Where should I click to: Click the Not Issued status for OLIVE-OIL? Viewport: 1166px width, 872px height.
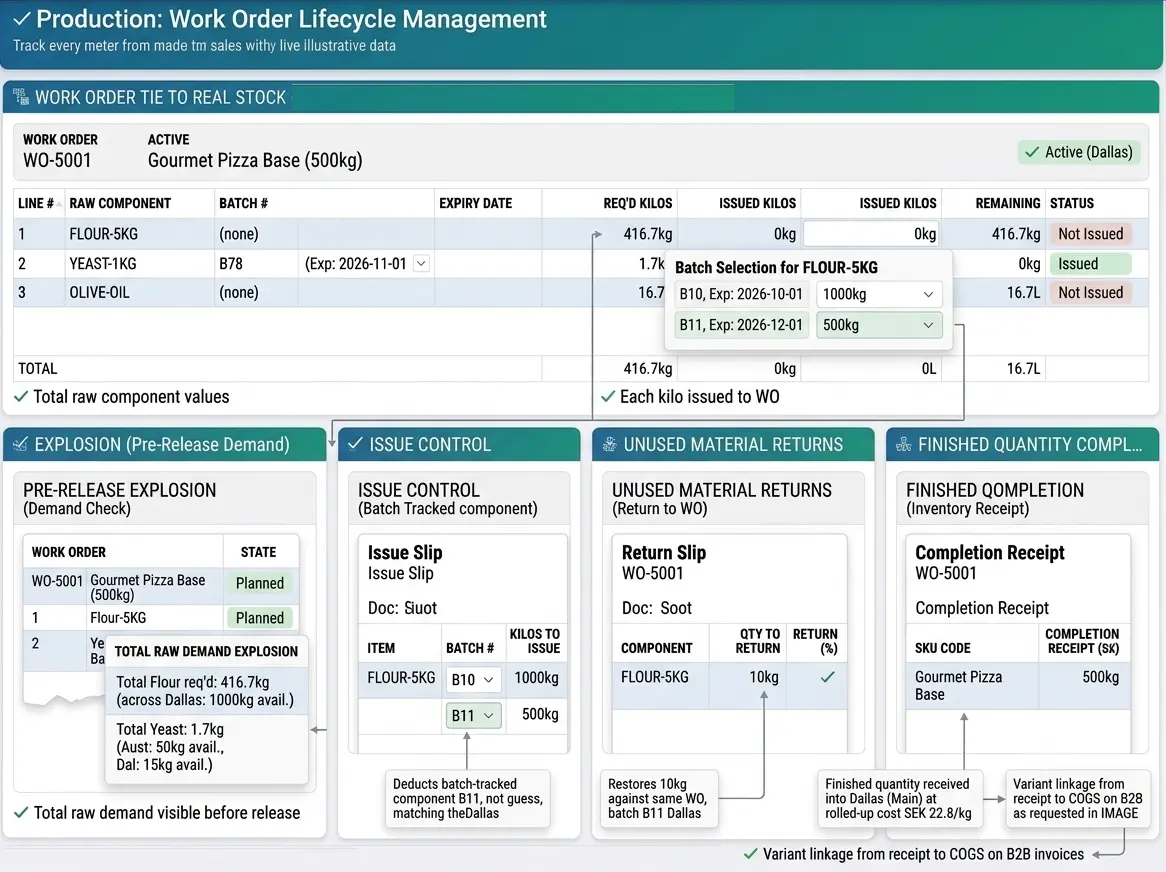(x=1090, y=293)
